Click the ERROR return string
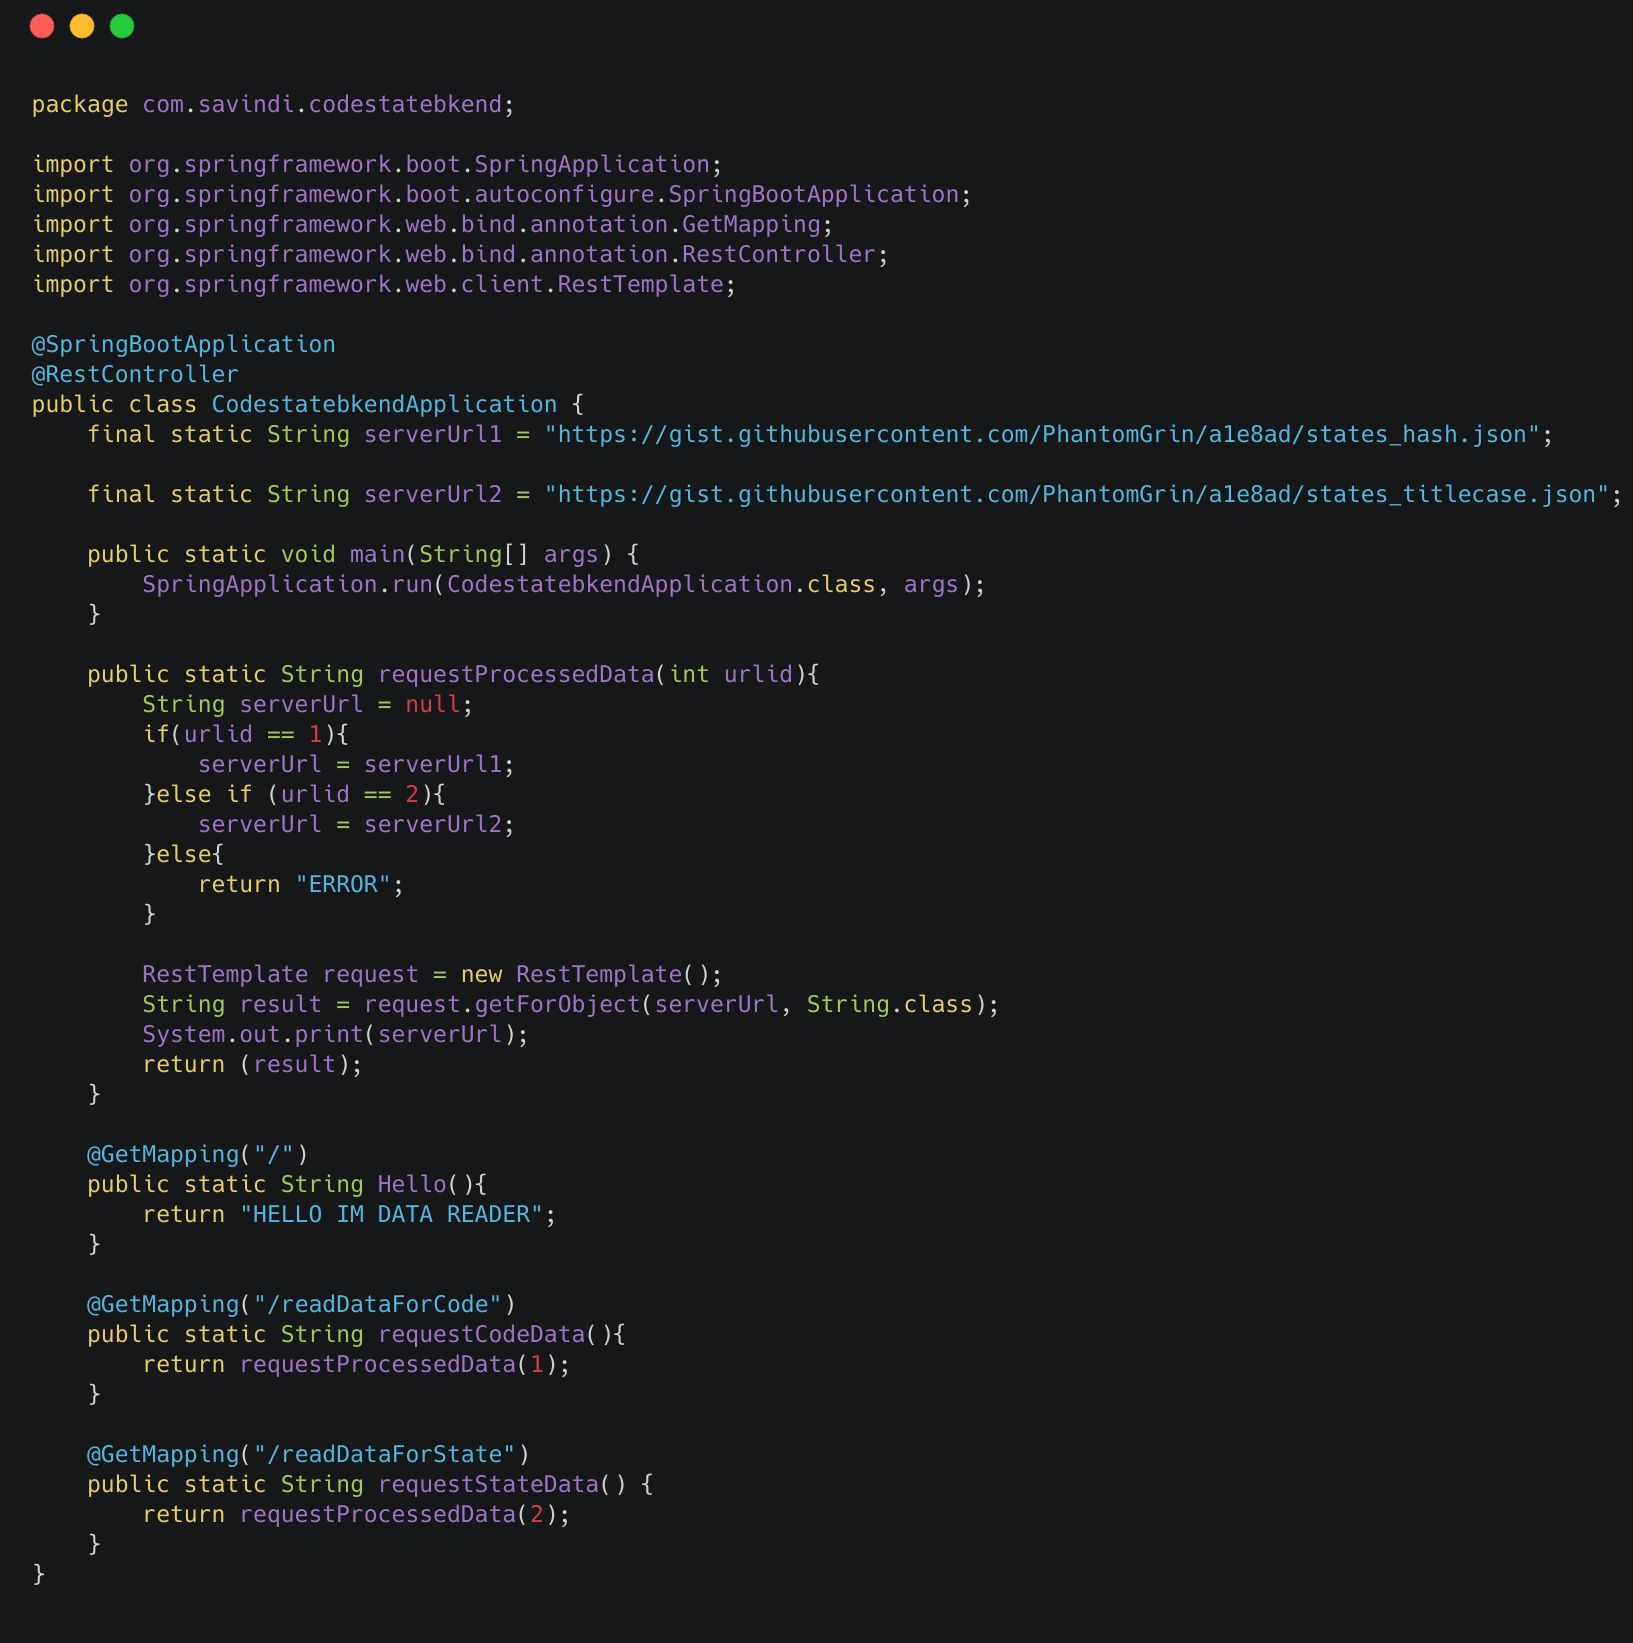This screenshot has height=1643, width=1633. 345,883
